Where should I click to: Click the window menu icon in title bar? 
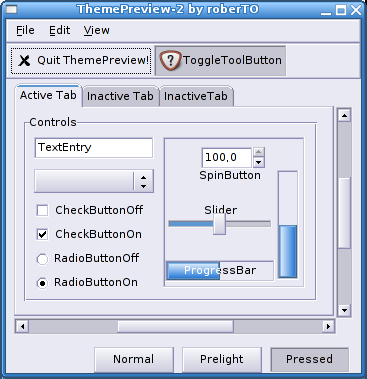[11, 9]
